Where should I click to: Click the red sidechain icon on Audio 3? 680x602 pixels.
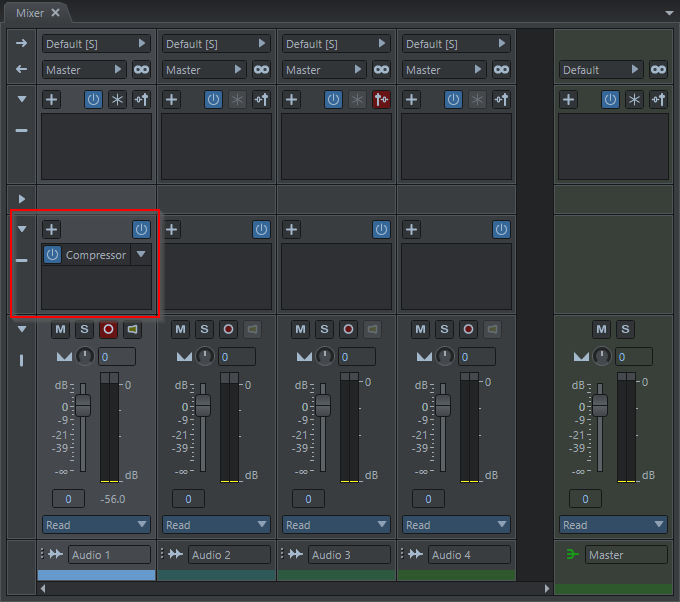tap(381, 100)
